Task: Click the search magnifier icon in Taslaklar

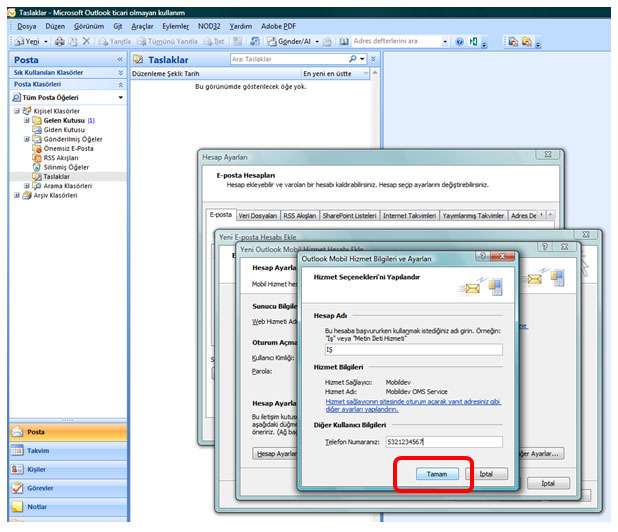Action: pyautogui.click(x=353, y=59)
